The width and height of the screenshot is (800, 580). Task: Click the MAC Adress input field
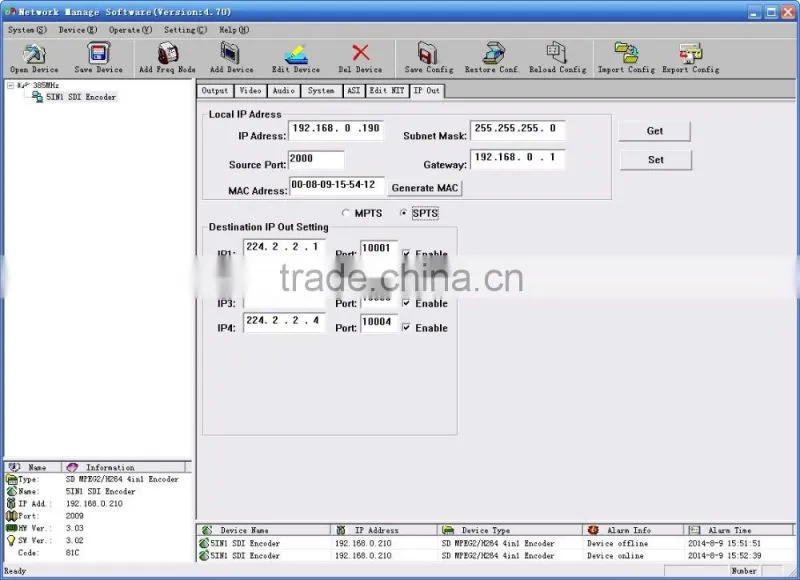[337, 185]
